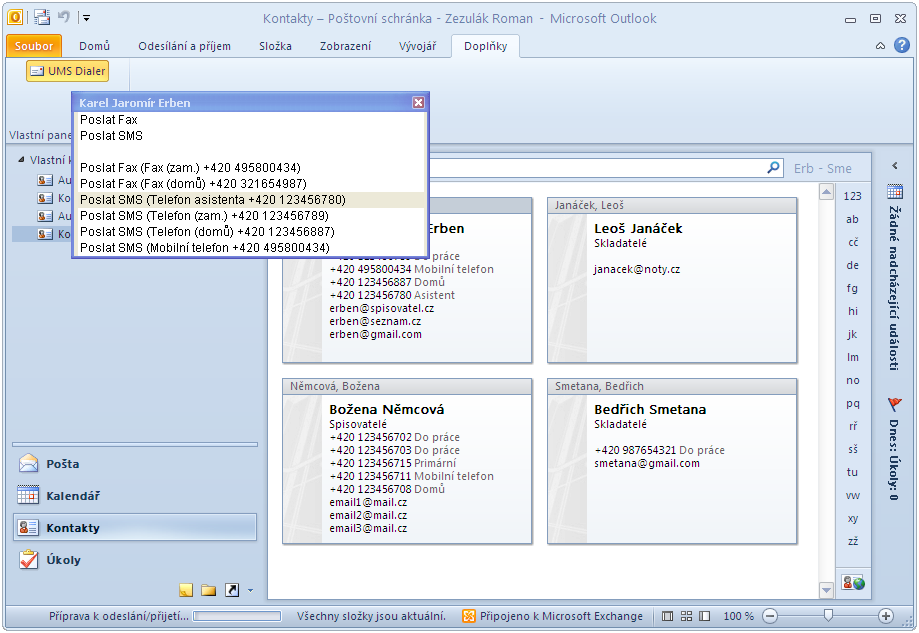Click the contacts scrollbar up arrow
The image size is (919, 633).
coord(826,192)
